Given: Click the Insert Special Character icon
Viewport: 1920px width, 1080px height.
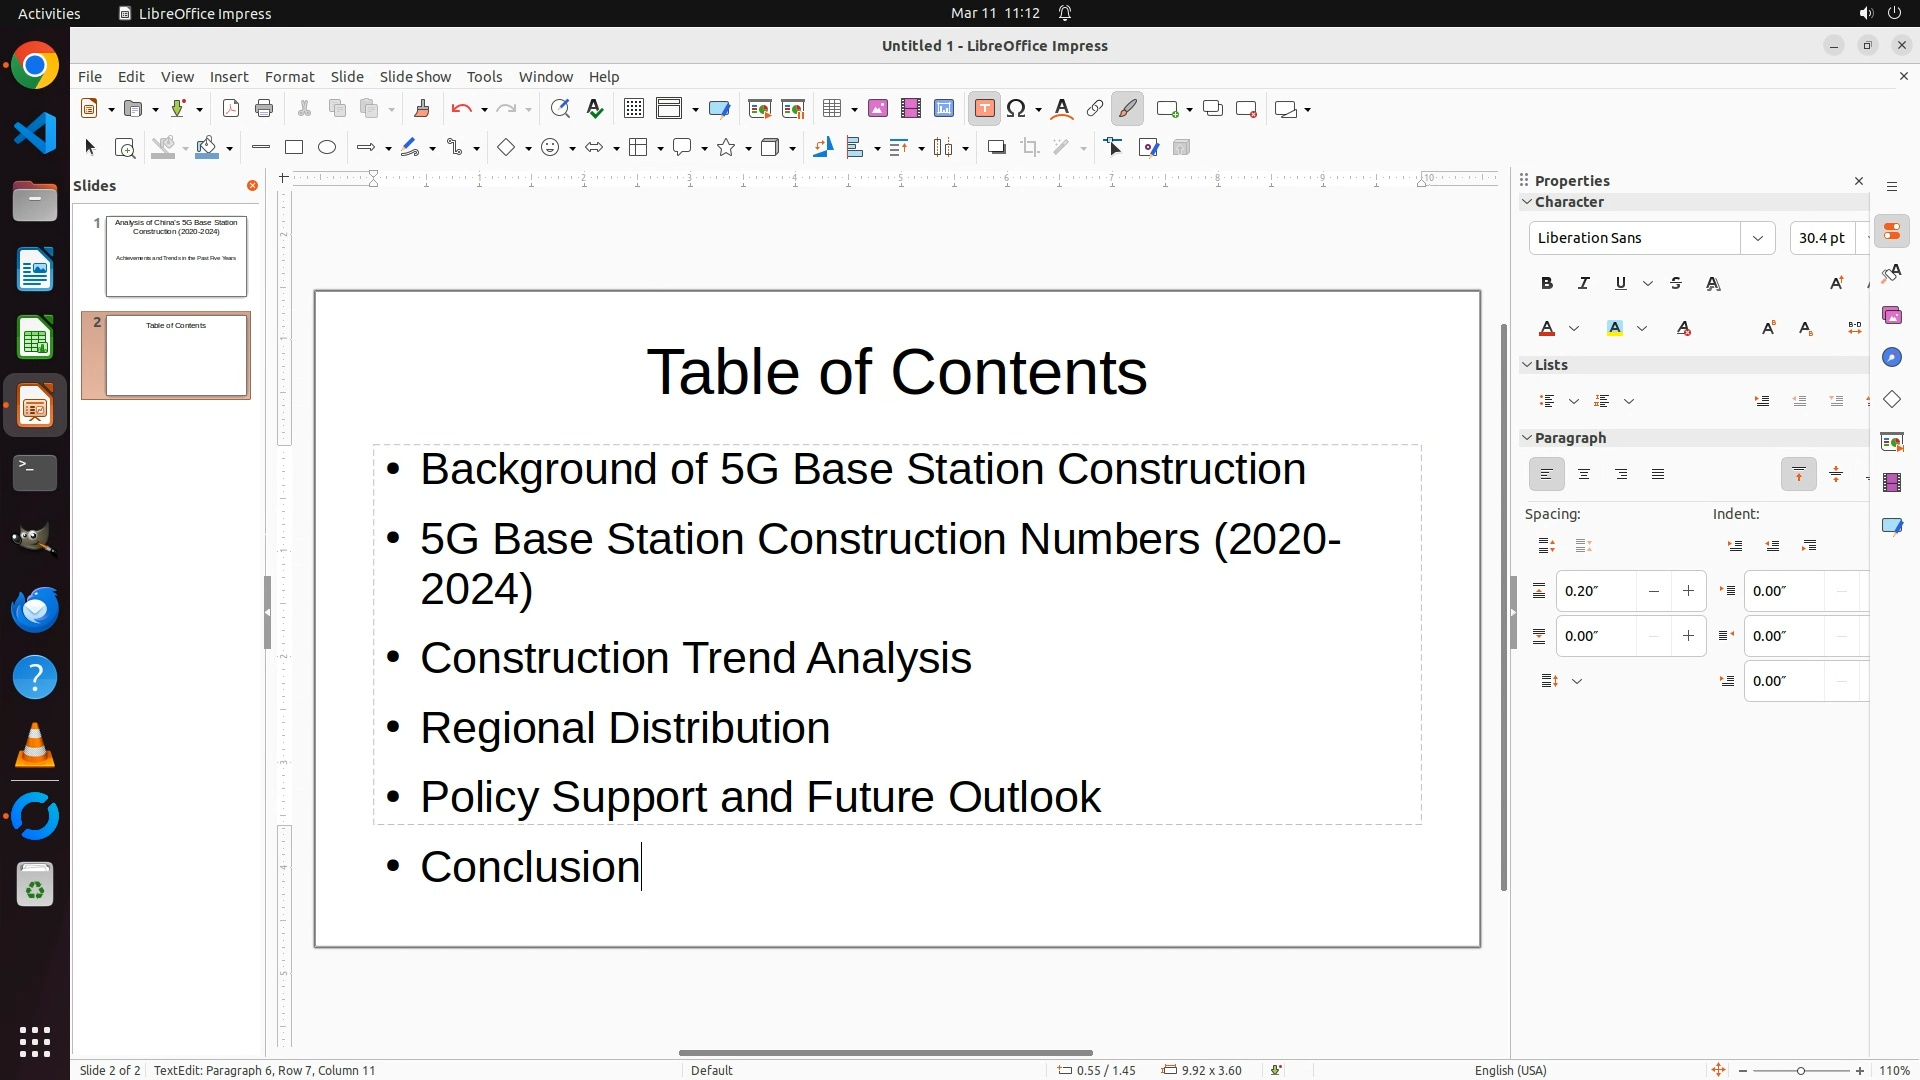Looking at the screenshot, I should (x=1017, y=109).
